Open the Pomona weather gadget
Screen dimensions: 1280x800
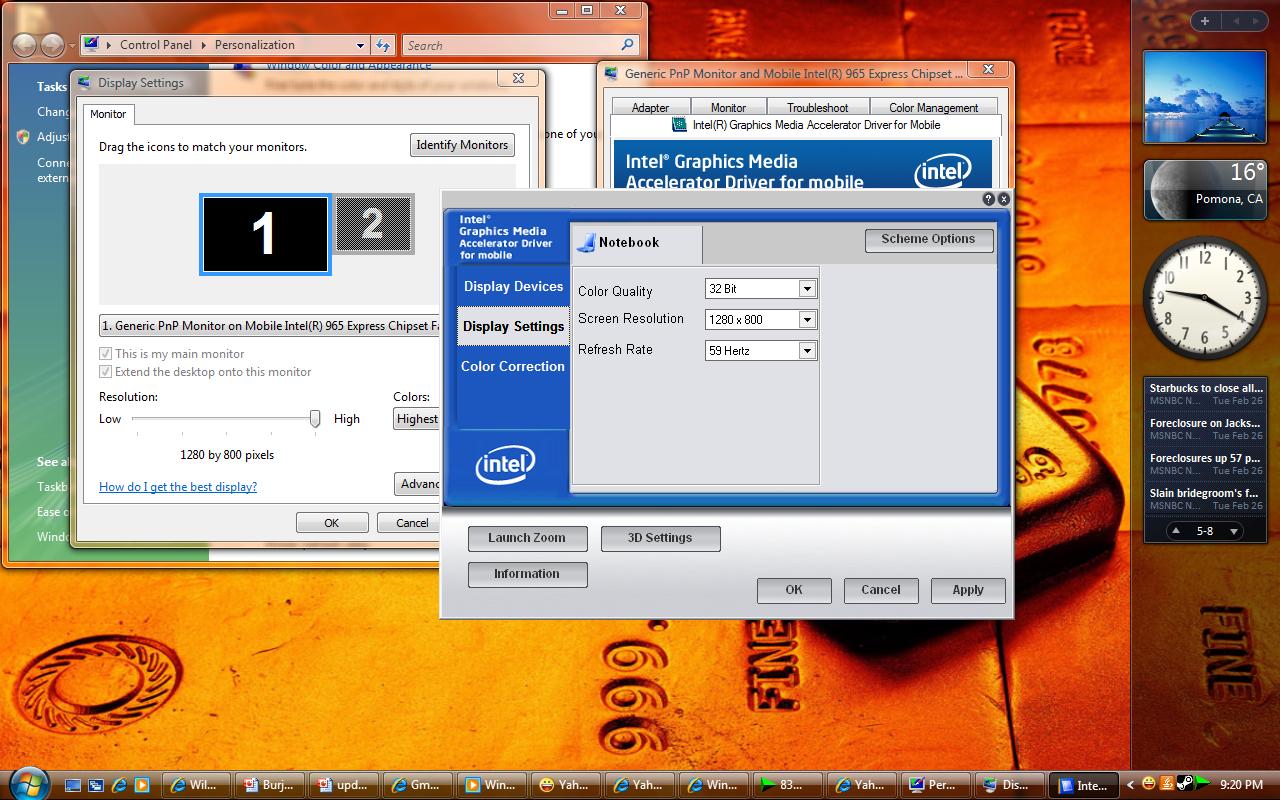(1205, 190)
